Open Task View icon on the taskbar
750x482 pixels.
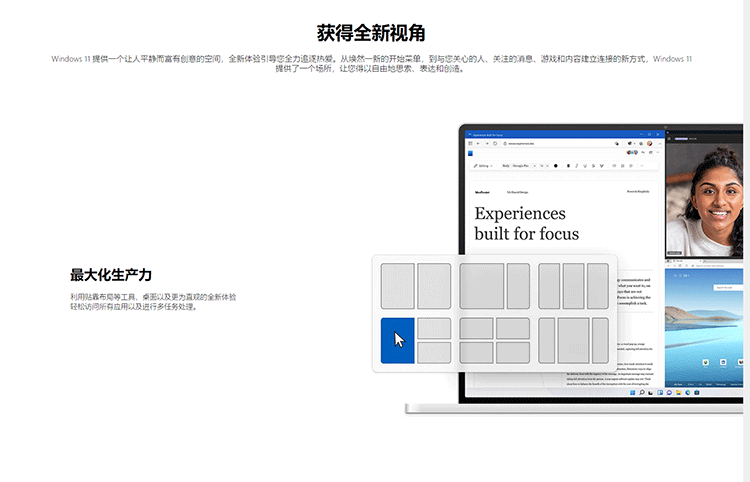pyautogui.click(x=651, y=393)
